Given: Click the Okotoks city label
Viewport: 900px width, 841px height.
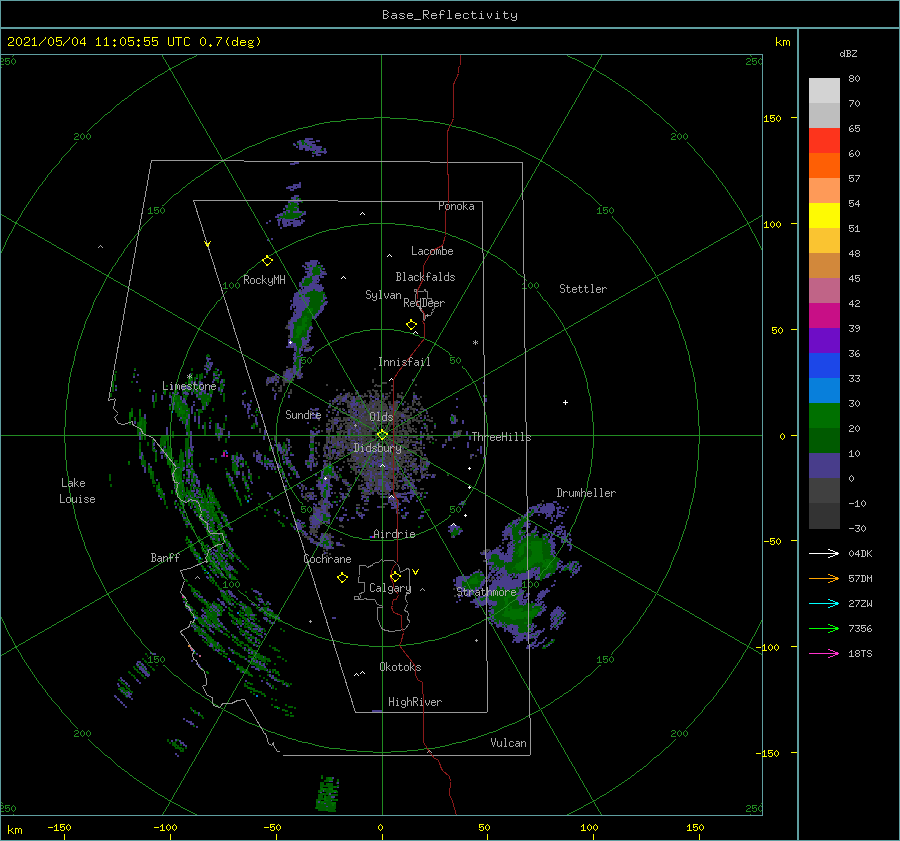Looking at the screenshot, I should pos(401,667).
